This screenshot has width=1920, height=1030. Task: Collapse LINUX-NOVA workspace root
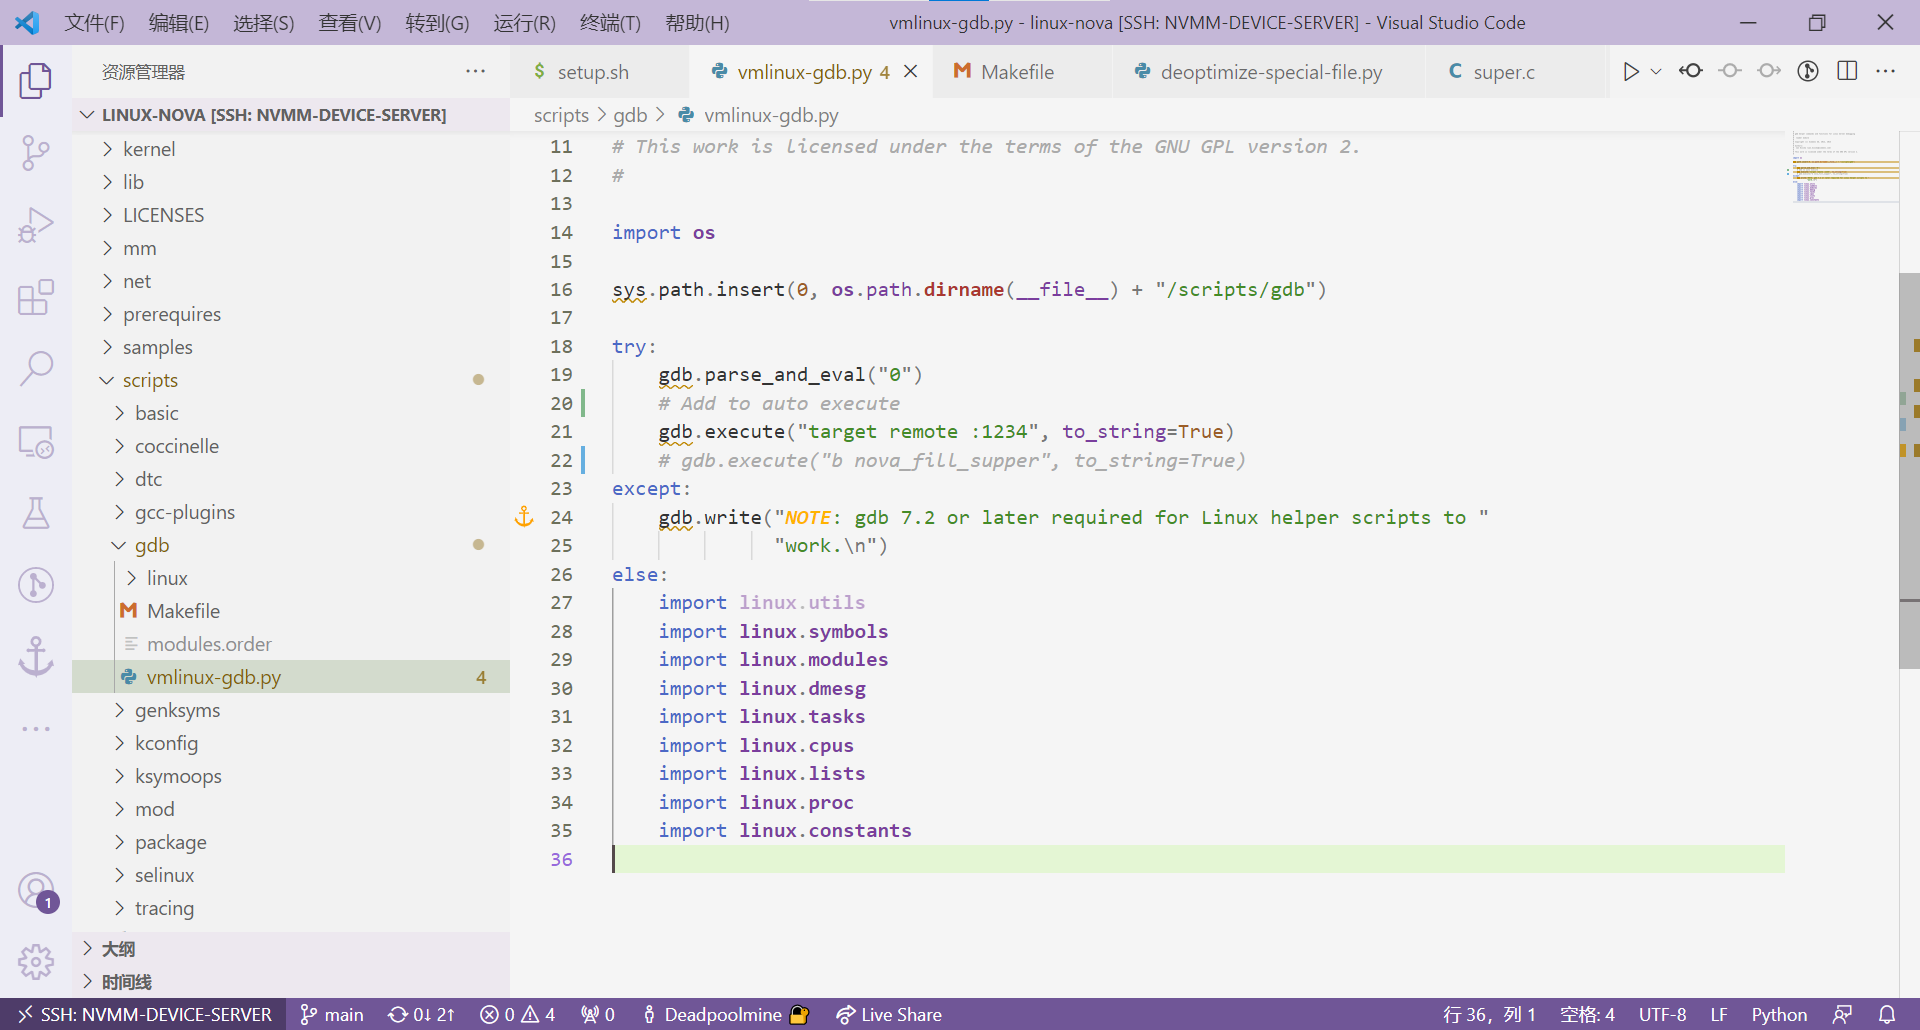click(291, 115)
